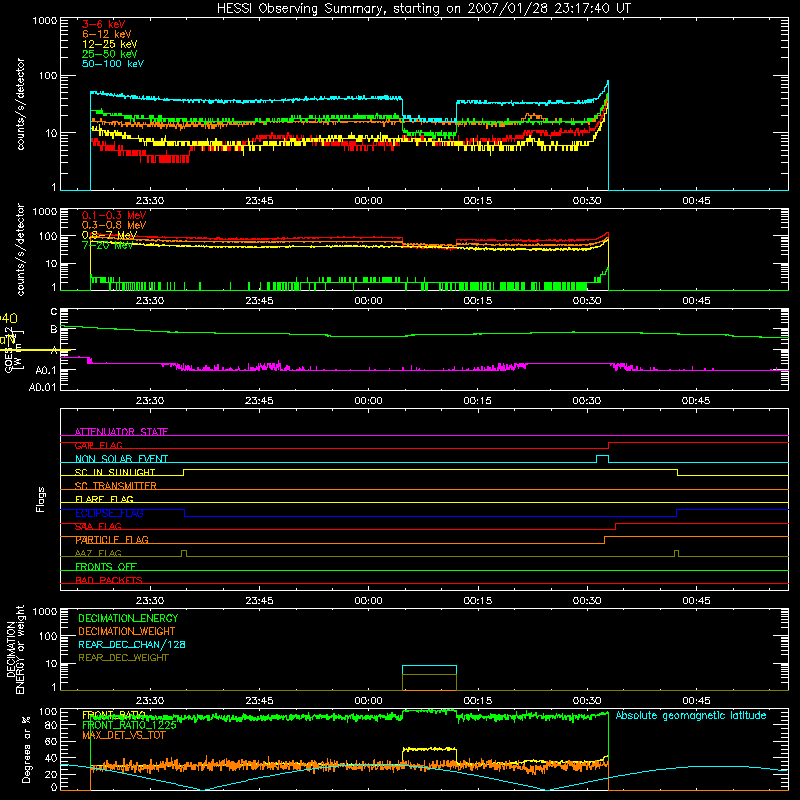Image resolution: width=800 pixels, height=800 pixels.
Task: Click the NON_SOLAR_EVENT flag label
Action: (x=121, y=459)
